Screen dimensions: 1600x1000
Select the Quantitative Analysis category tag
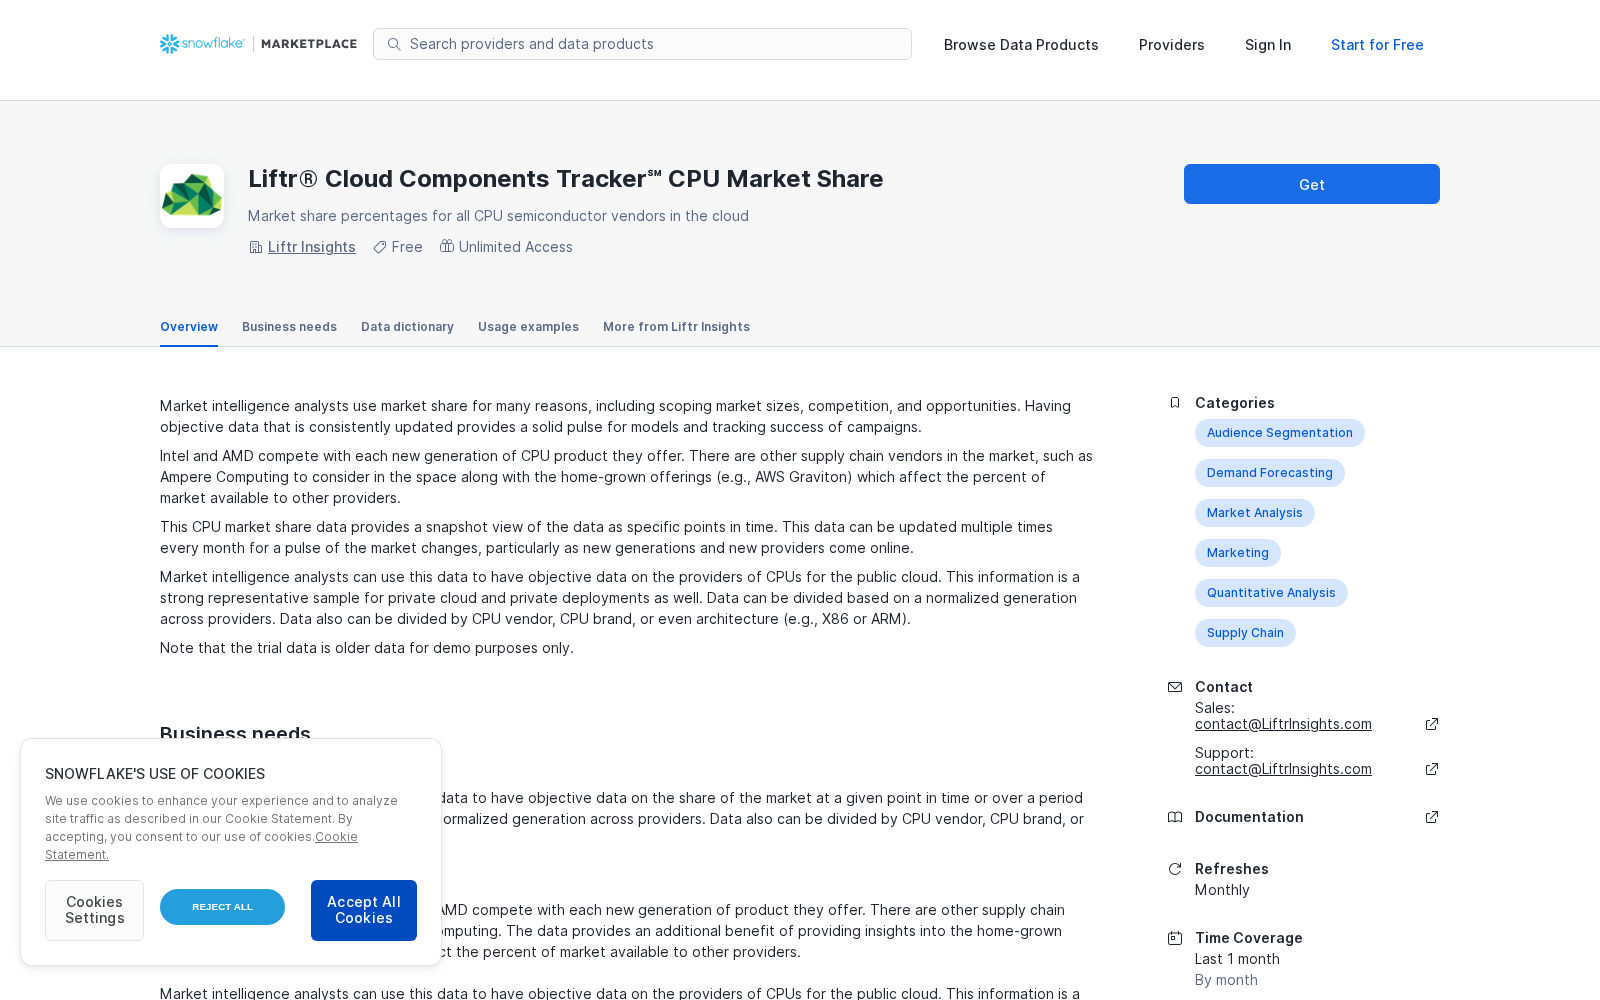click(x=1271, y=593)
